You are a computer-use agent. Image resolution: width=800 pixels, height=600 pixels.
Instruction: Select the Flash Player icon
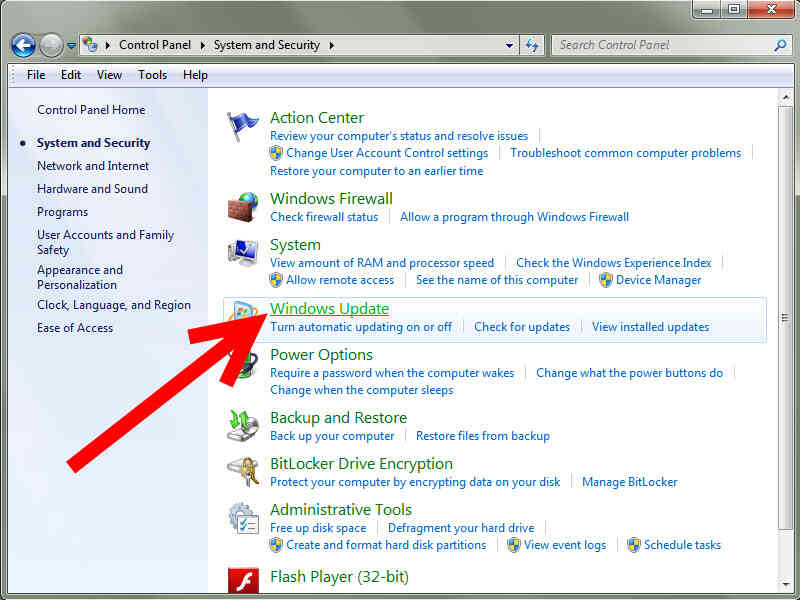pyautogui.click(x=243, y=580)
